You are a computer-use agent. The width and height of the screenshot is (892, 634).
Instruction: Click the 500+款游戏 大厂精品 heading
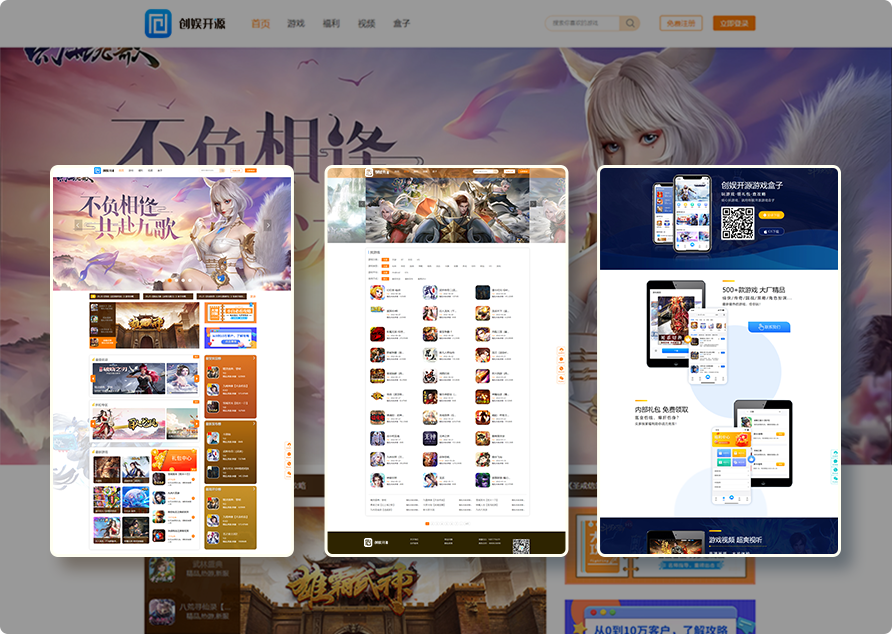754,289
